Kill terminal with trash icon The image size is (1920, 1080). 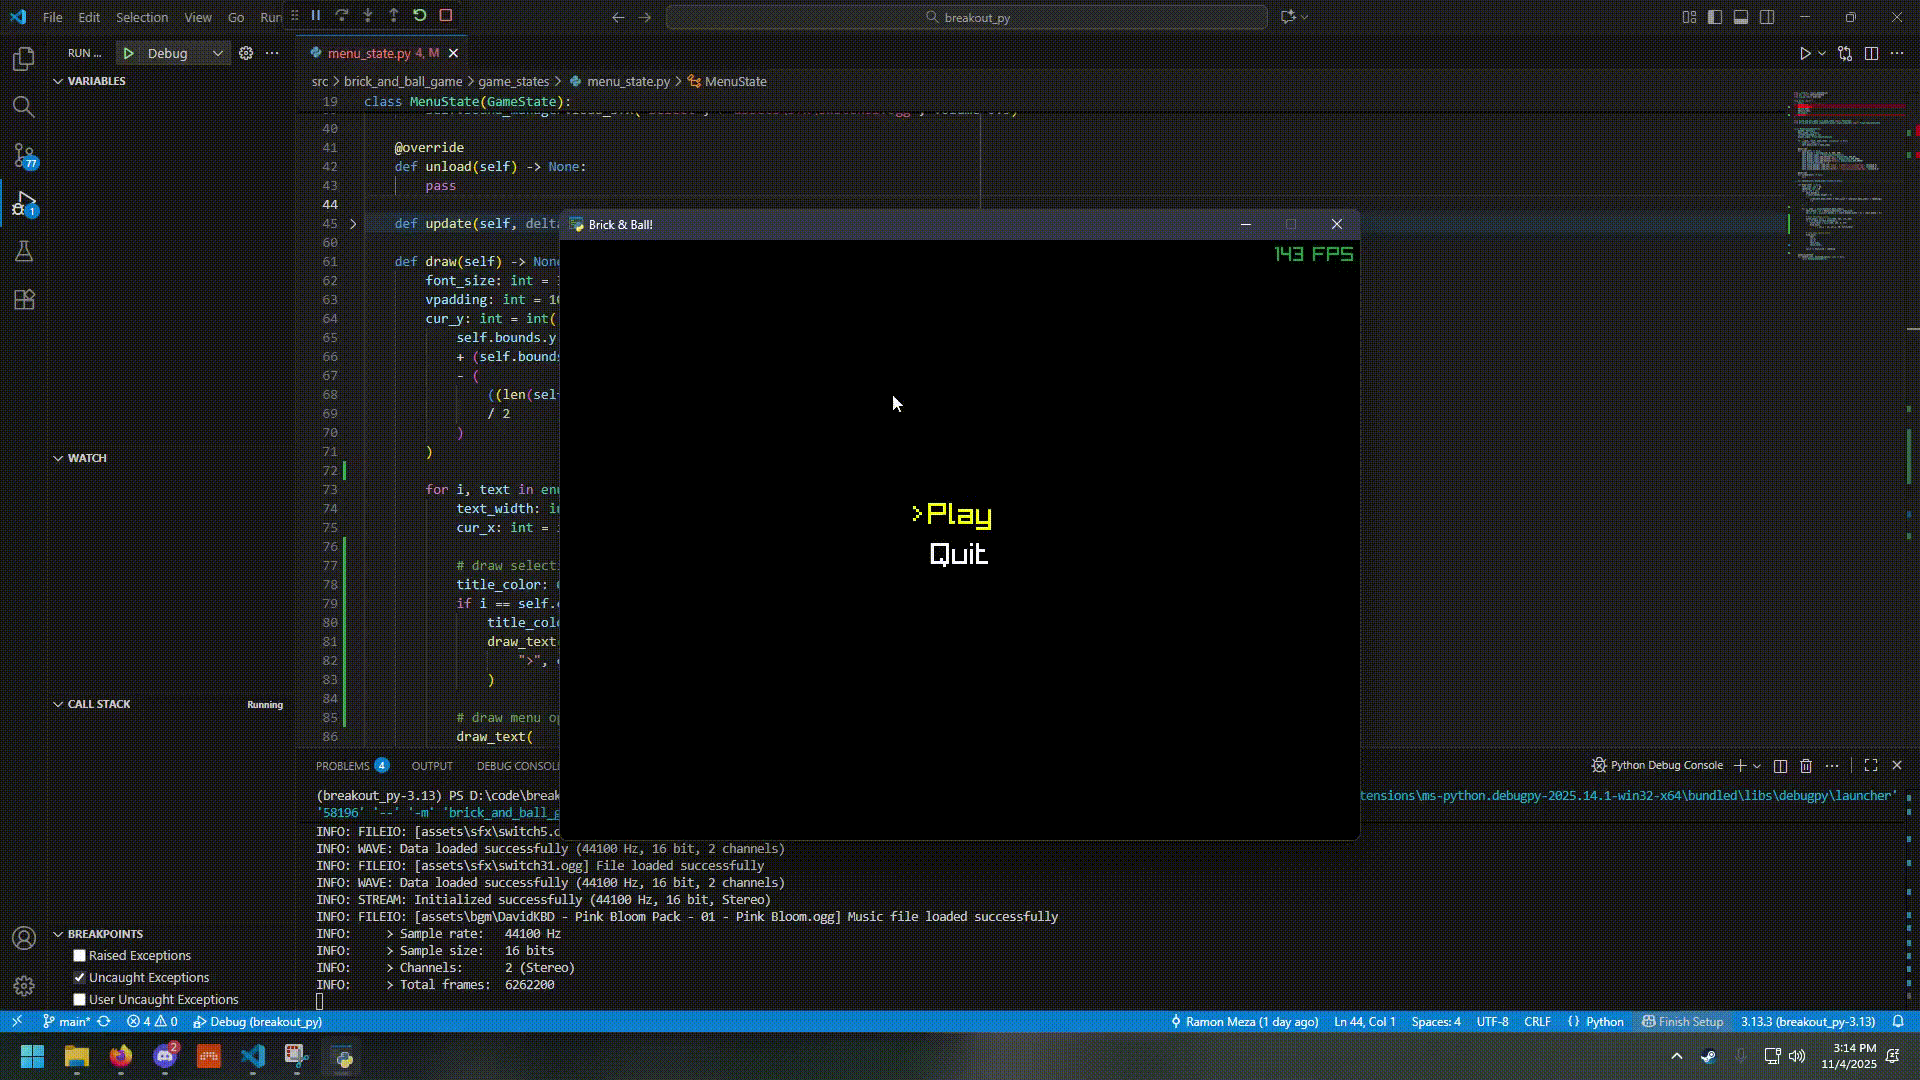(1806, 766)
